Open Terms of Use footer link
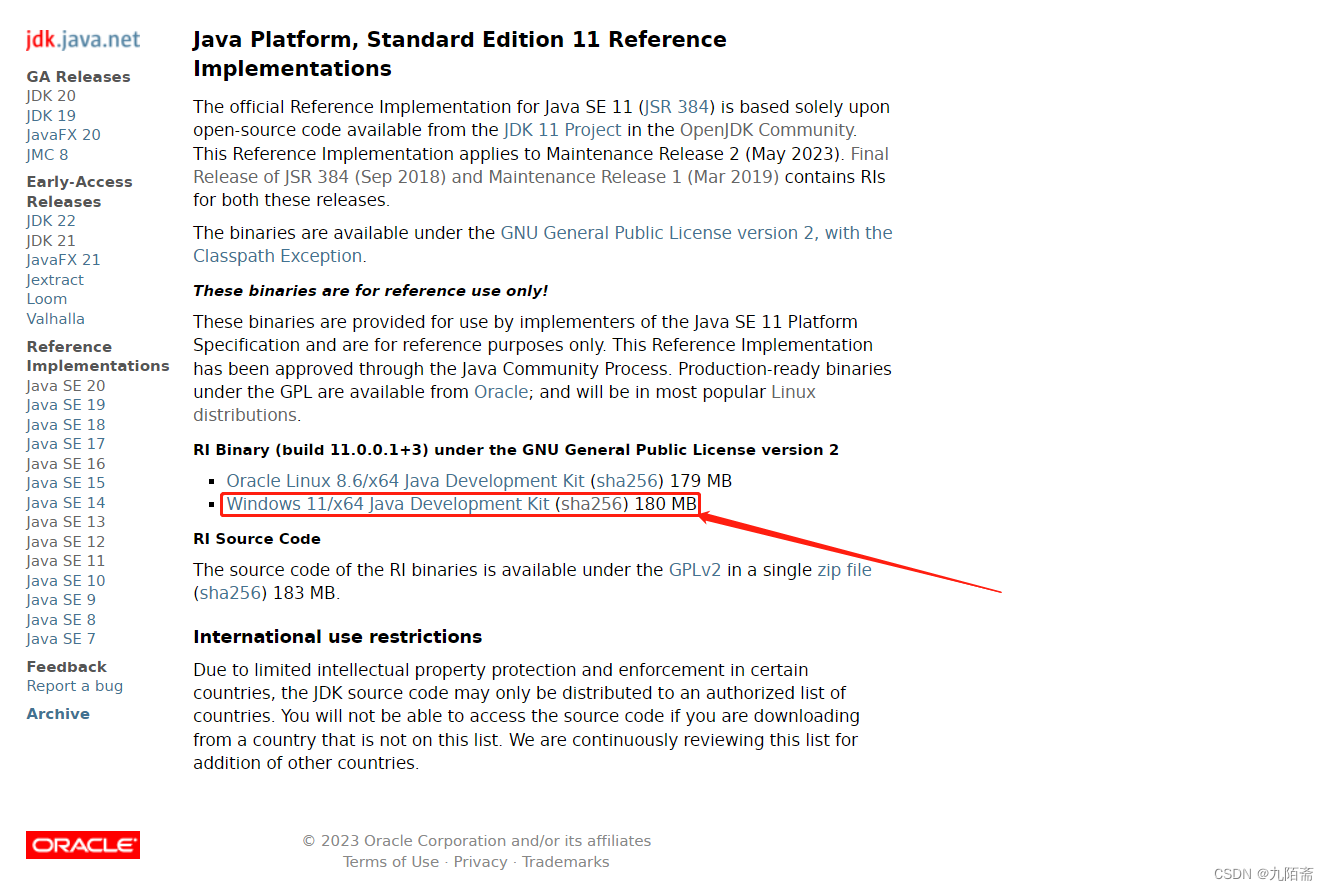1329x890 pixels. 391,862
